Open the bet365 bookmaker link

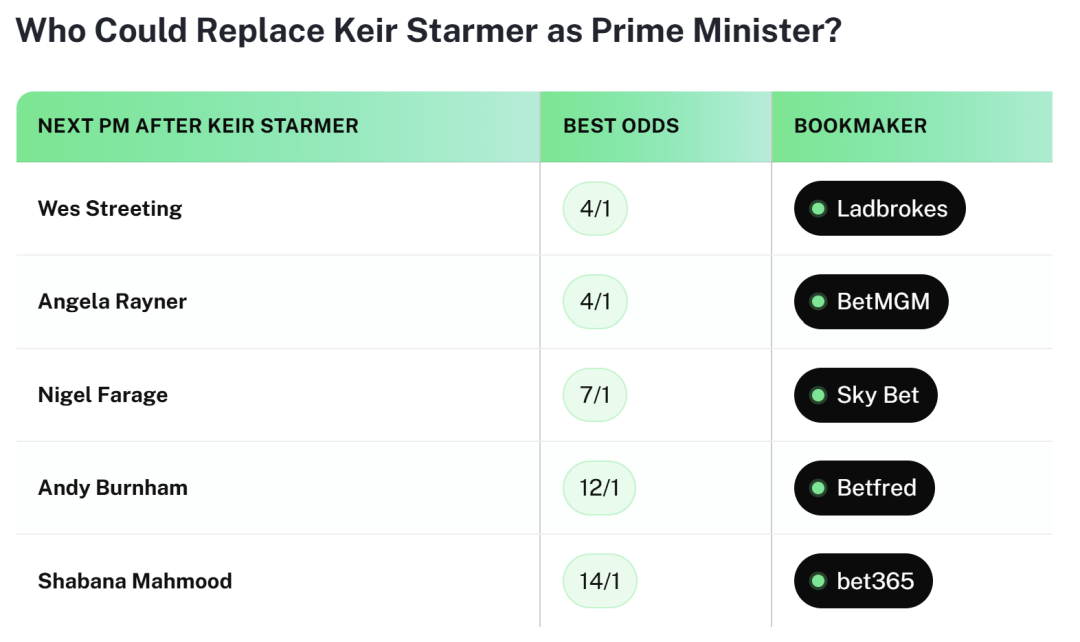(863, 581)
